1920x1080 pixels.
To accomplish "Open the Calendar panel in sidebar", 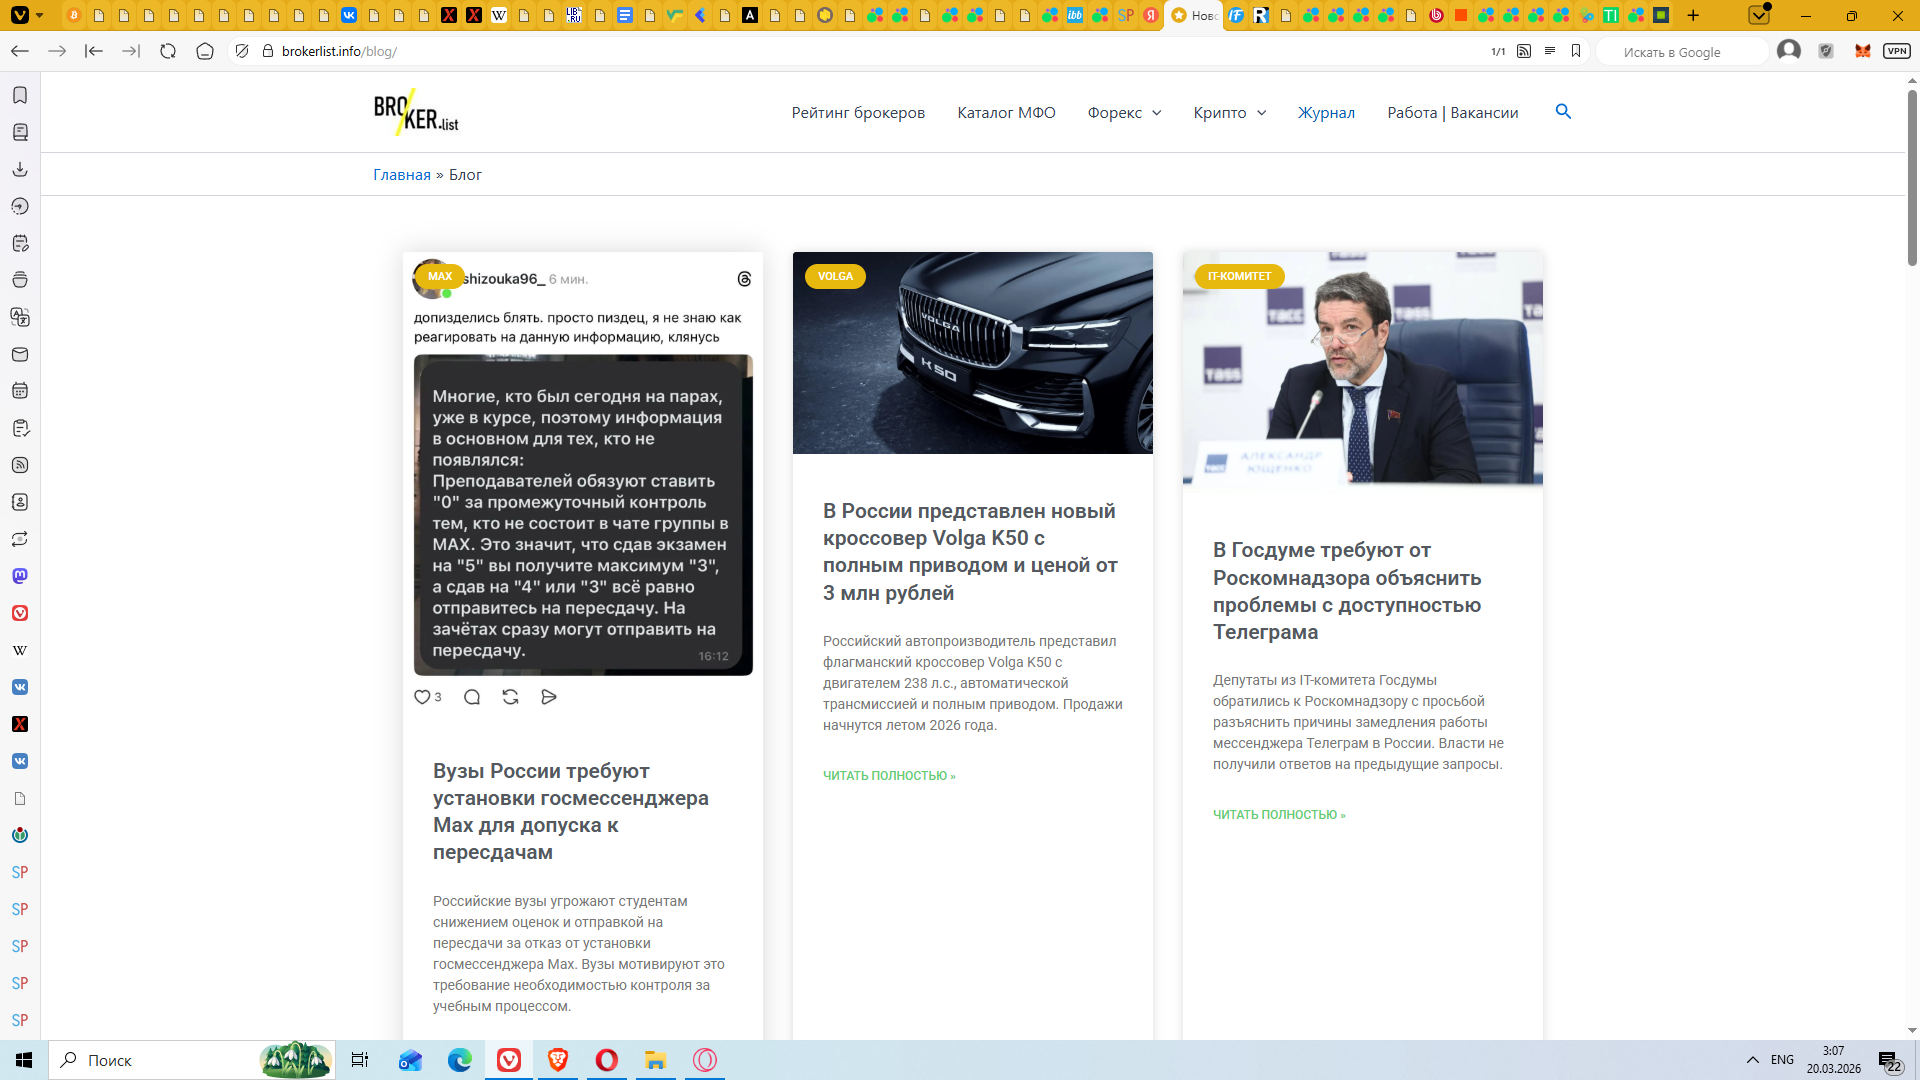I will tap(20, 391).
